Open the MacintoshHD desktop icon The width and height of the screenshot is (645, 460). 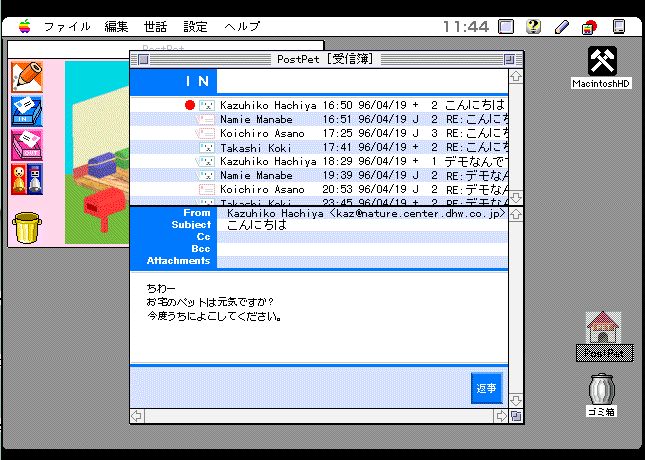(601, 67)
